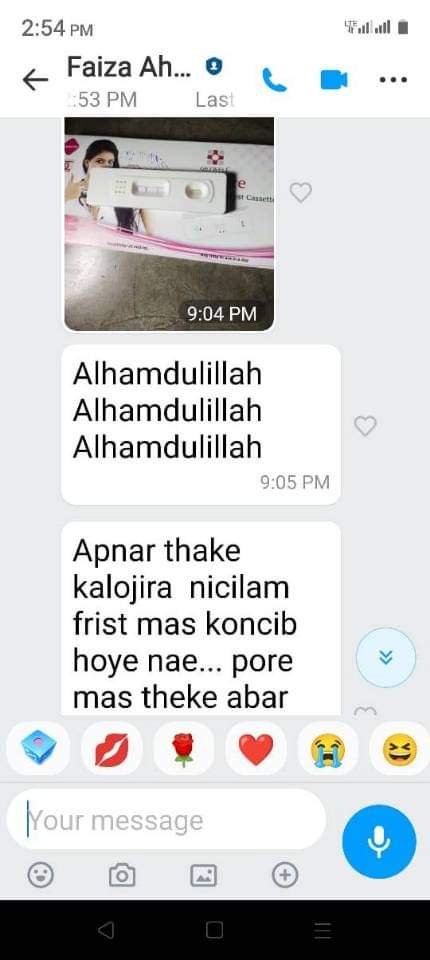Image resolution: width=430 pixels, height=960 pixels.
Task: Send the laughing squint face emoji
Action: pos(399,748)
